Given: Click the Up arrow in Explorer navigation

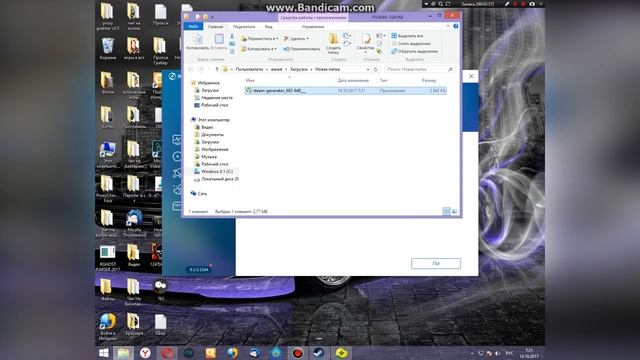Looking at the screenshot, I should tap(217, 69).
